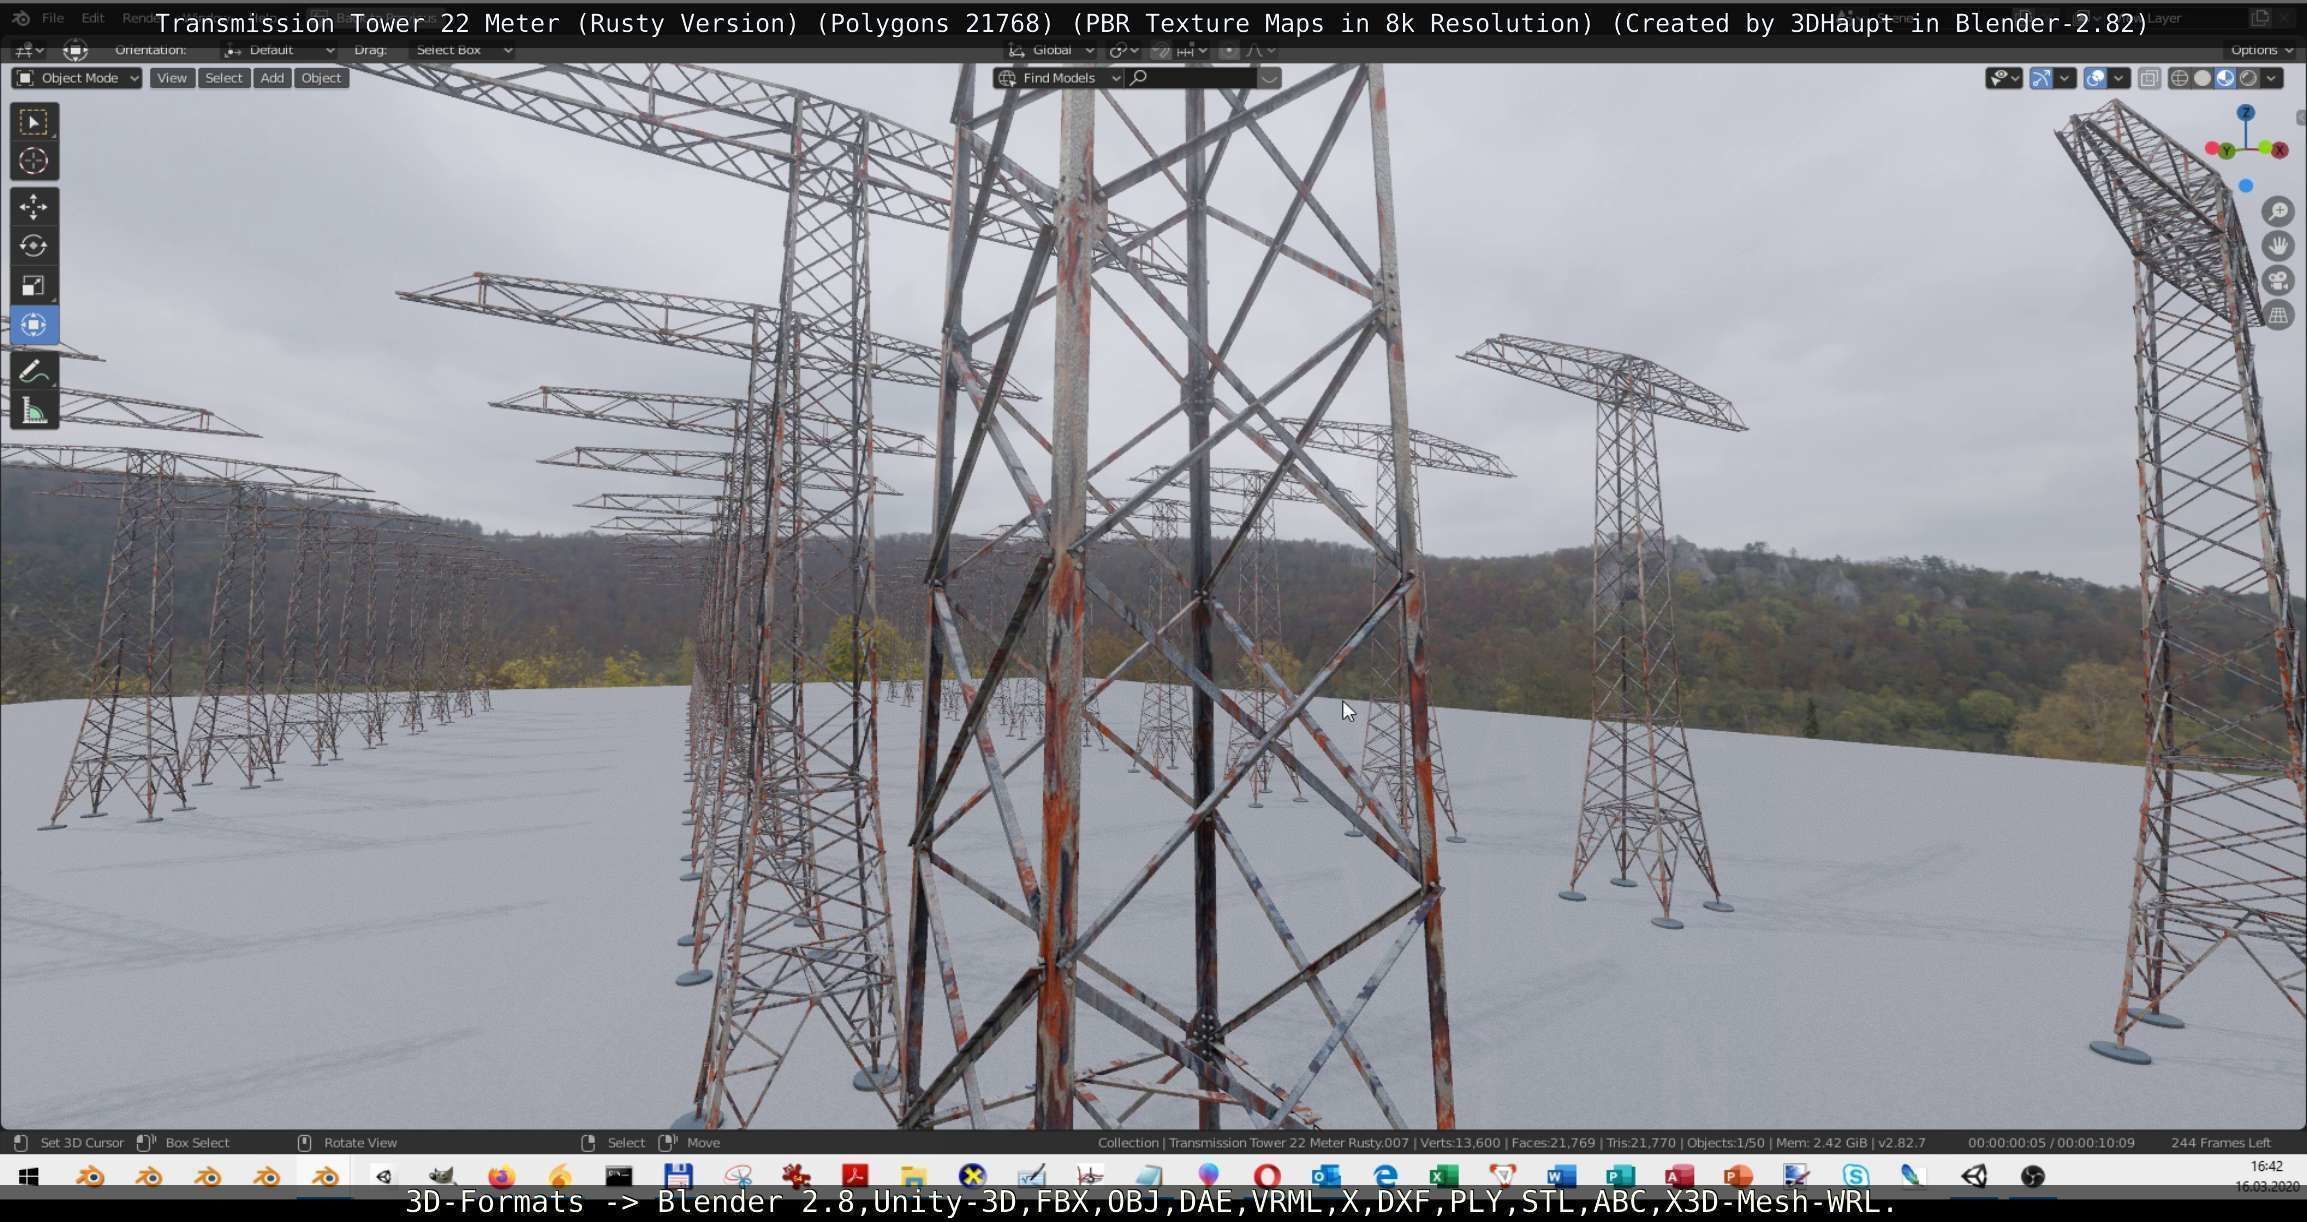Open the overlays options dropdown arrow
The width and height of the screenshot is (2307, 1222).
[x=2118, y=78]
